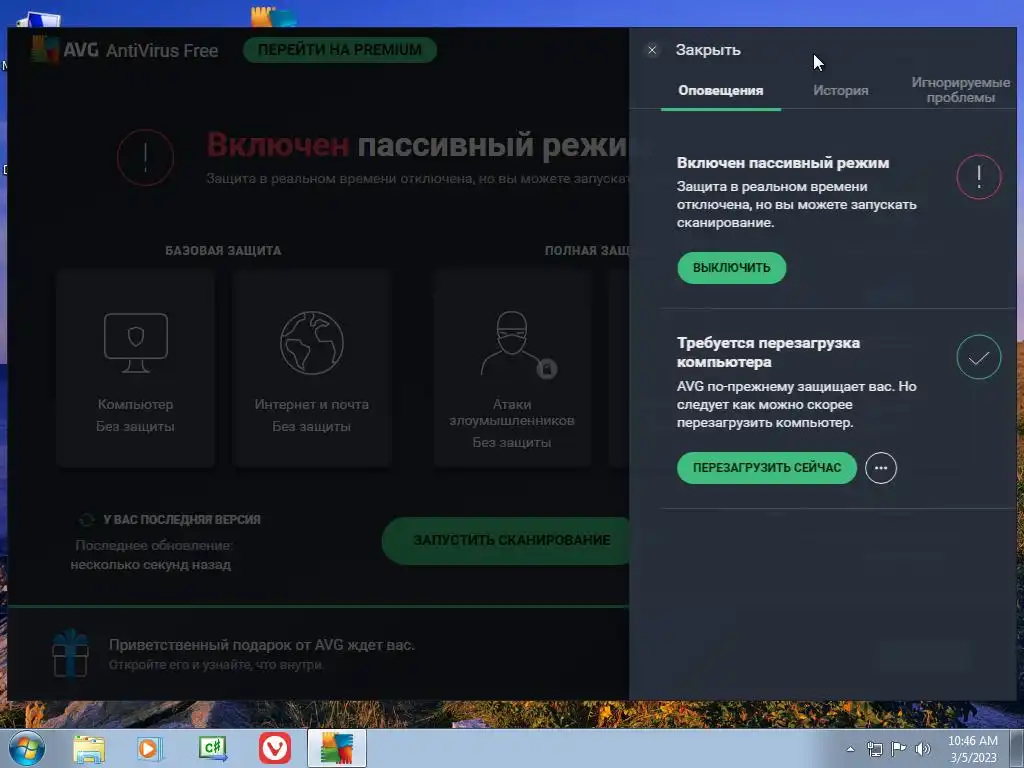Open the Игнорируемые проблемы tab
Viewport: 1024px width, 768px height.
961,90
